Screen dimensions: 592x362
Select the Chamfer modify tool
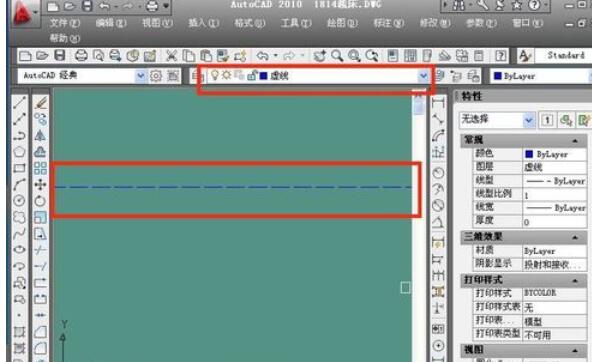tap(40, 332)
